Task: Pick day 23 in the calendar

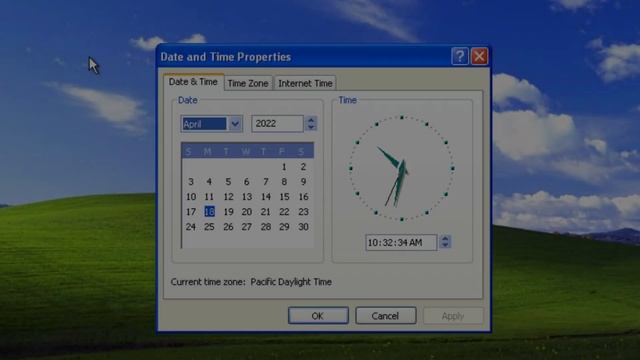Action: [x=303, y=212]
